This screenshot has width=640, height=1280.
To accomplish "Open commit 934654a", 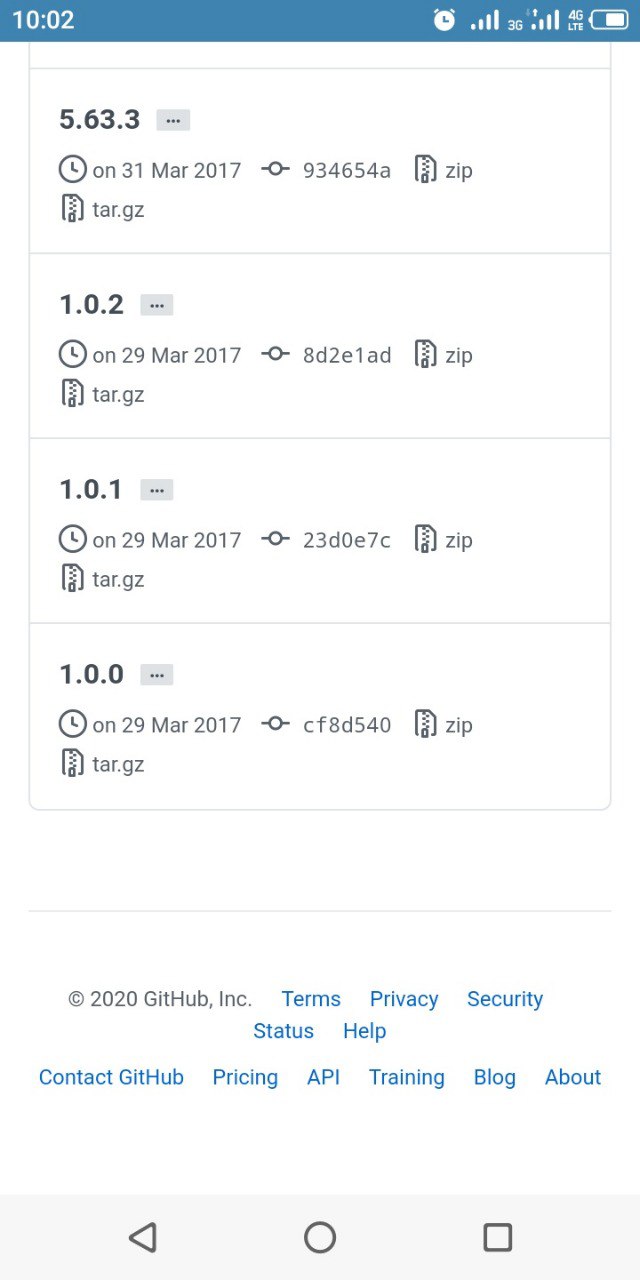I will click(346, 170).
